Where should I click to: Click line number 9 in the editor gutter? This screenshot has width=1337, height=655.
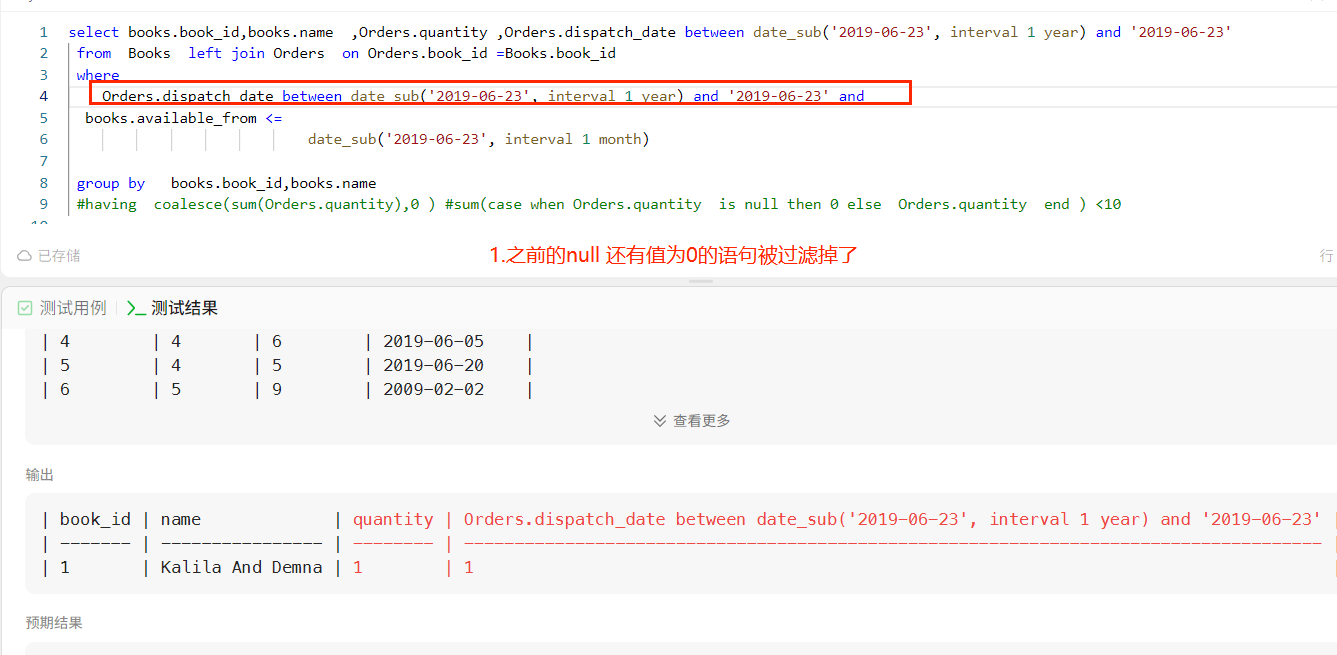point(43,204)
